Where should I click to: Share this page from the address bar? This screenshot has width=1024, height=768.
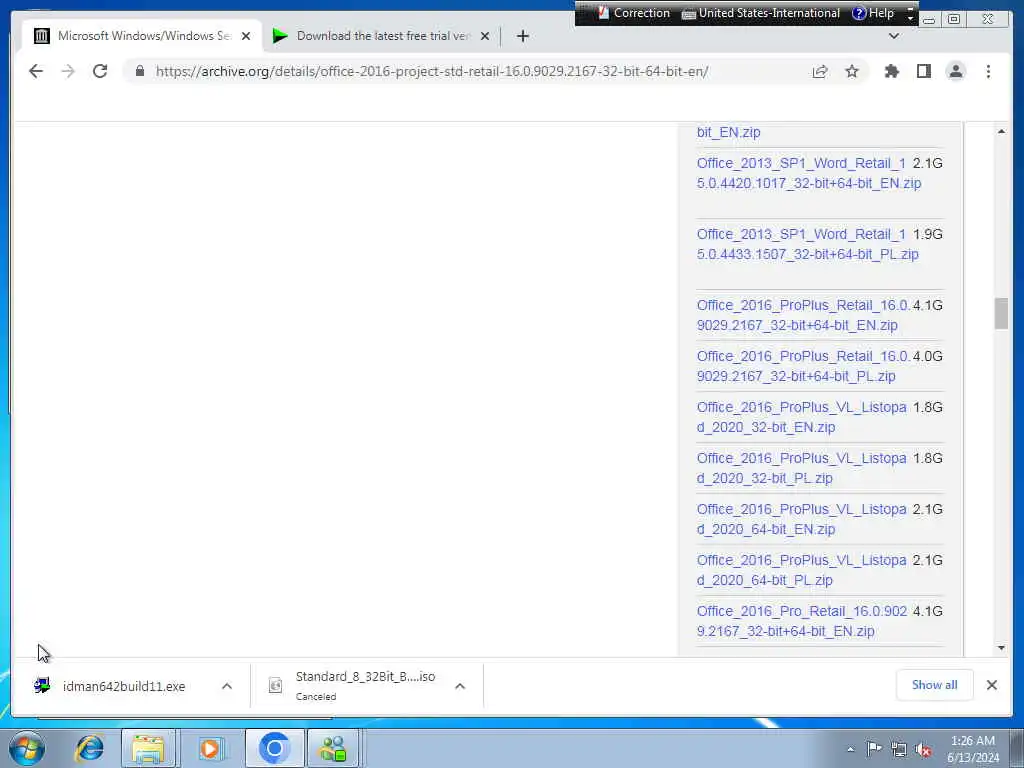pos(820,71)
